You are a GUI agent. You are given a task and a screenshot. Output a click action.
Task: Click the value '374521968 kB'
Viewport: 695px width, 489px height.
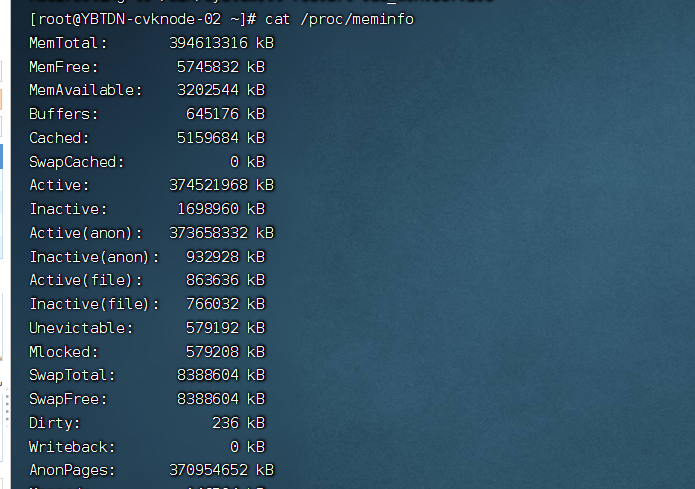[222, 185]
